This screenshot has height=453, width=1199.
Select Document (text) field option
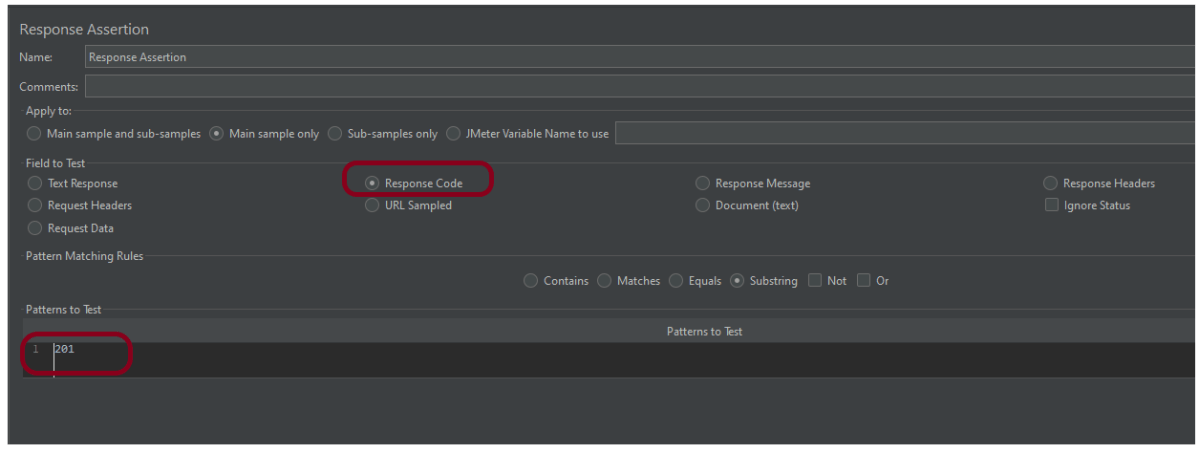tap(703, 206)
